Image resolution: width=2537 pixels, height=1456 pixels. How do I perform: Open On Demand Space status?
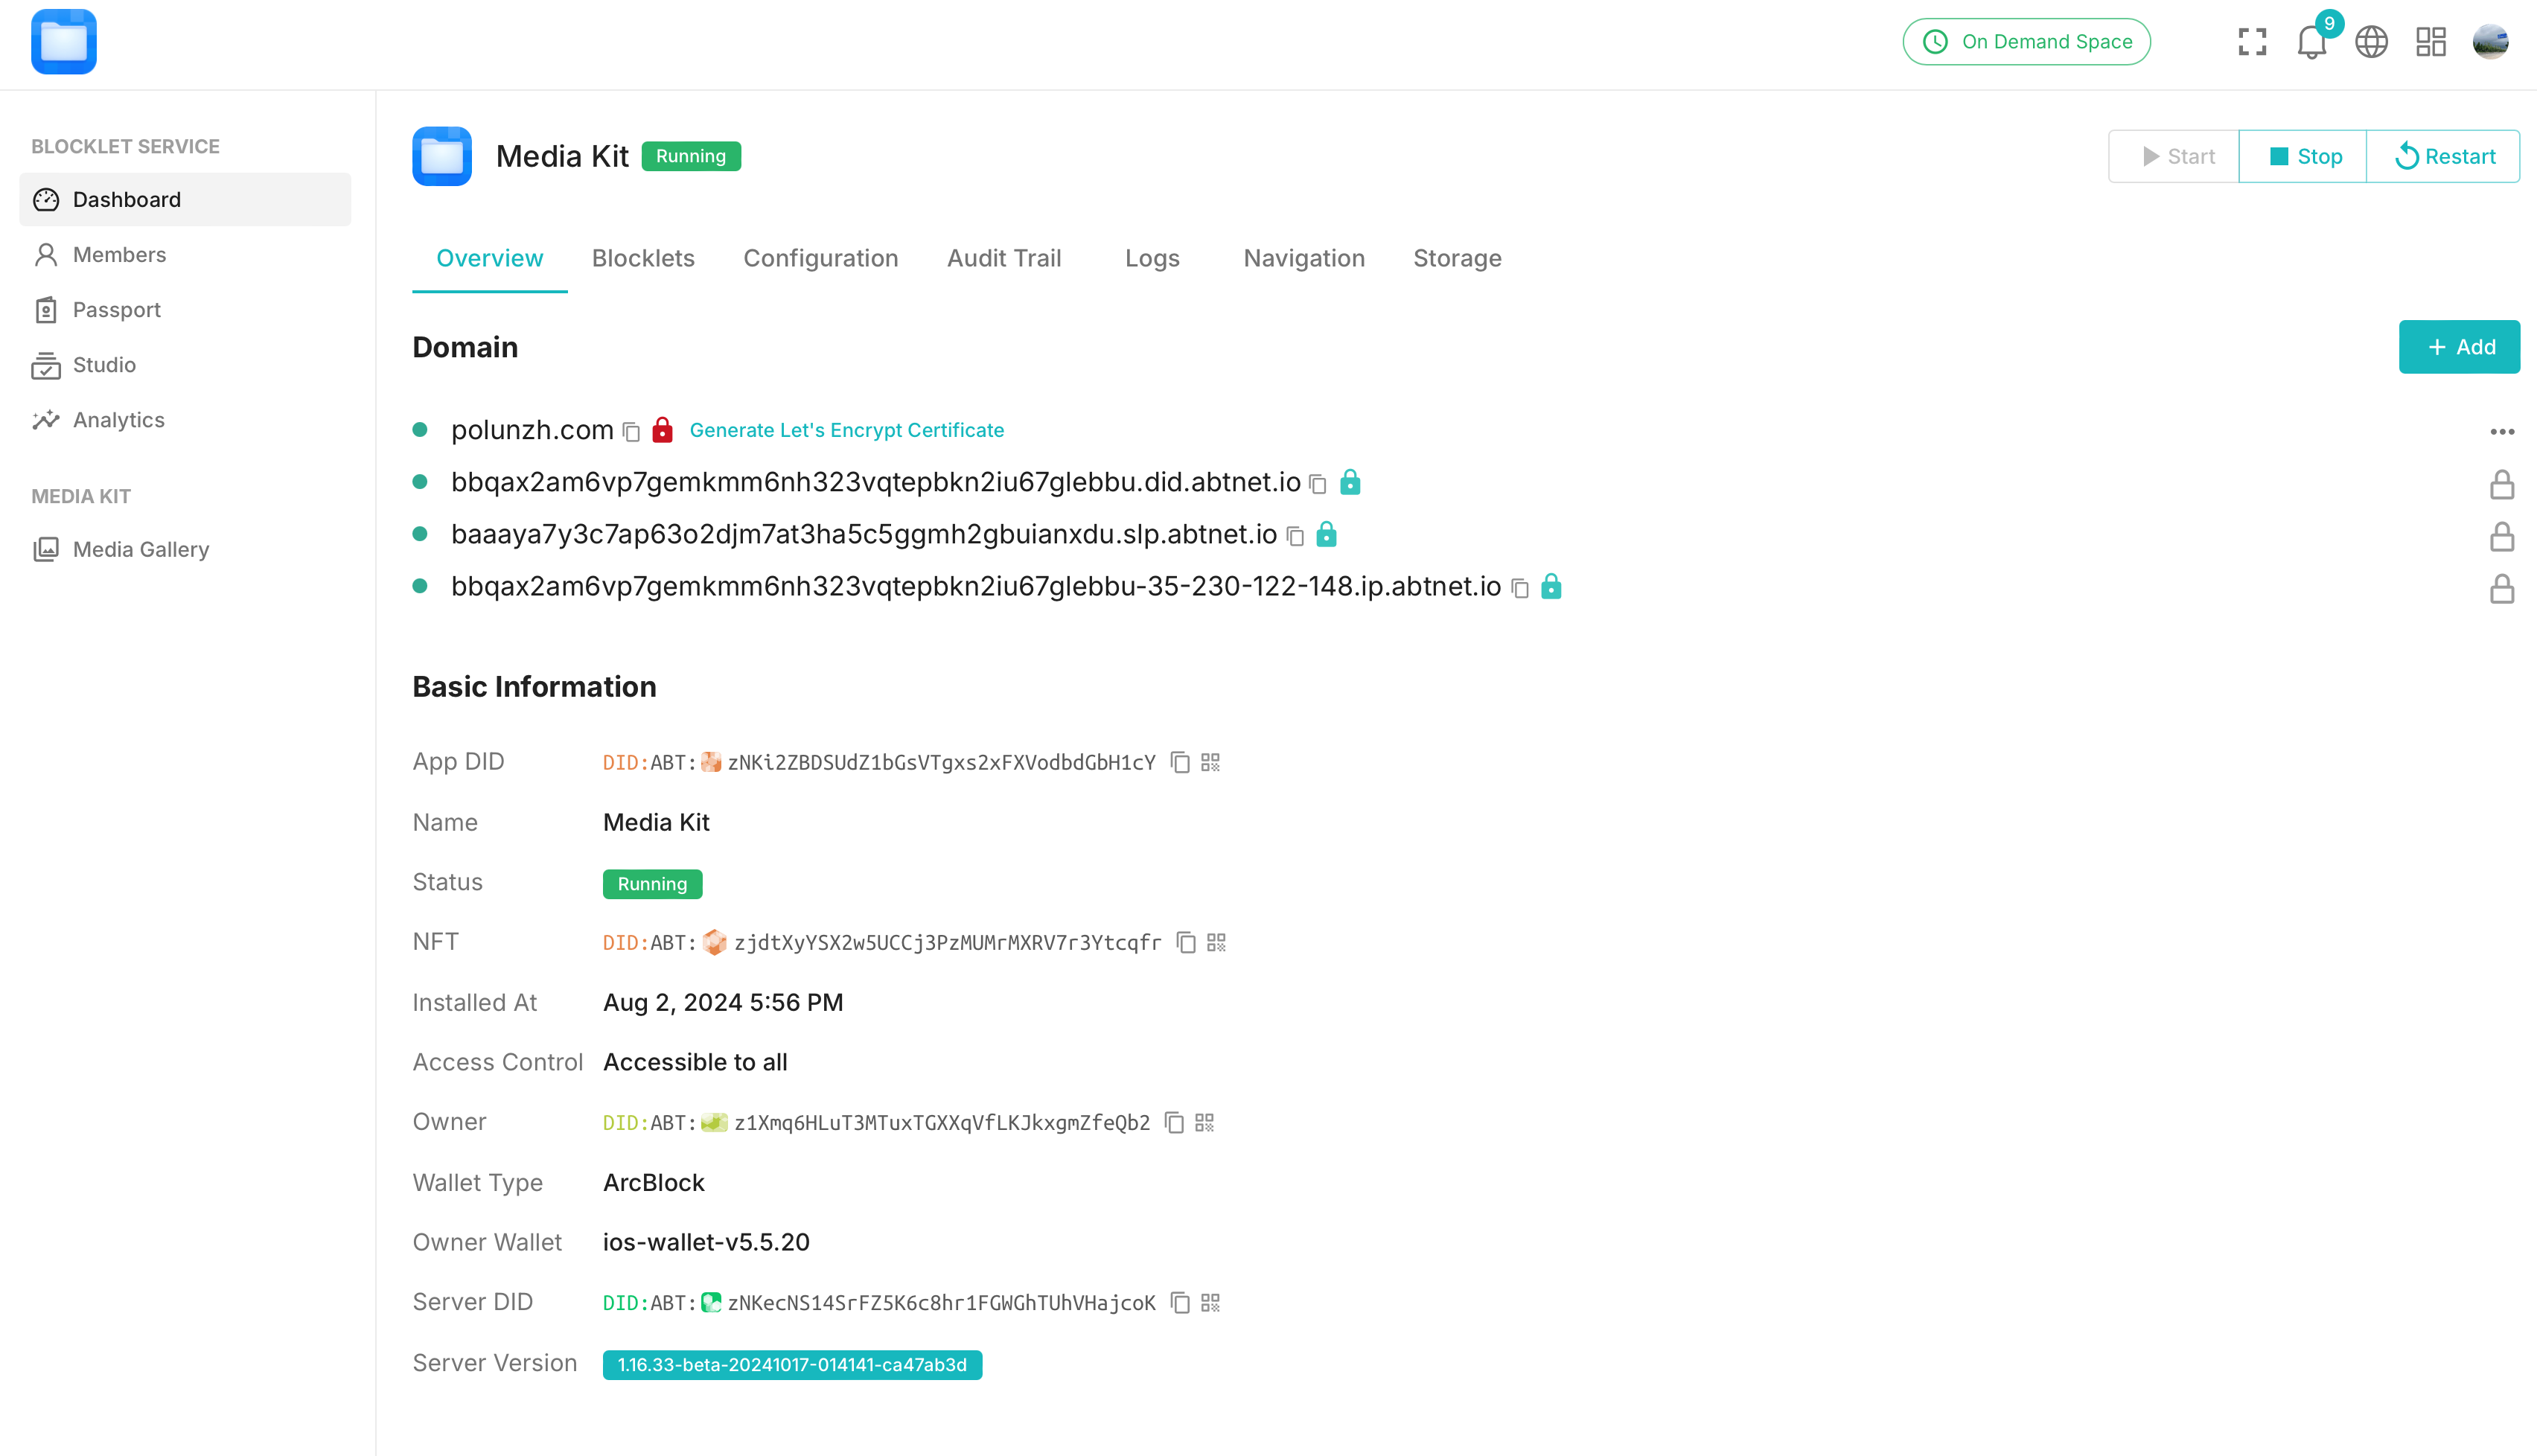[2026, 42]
